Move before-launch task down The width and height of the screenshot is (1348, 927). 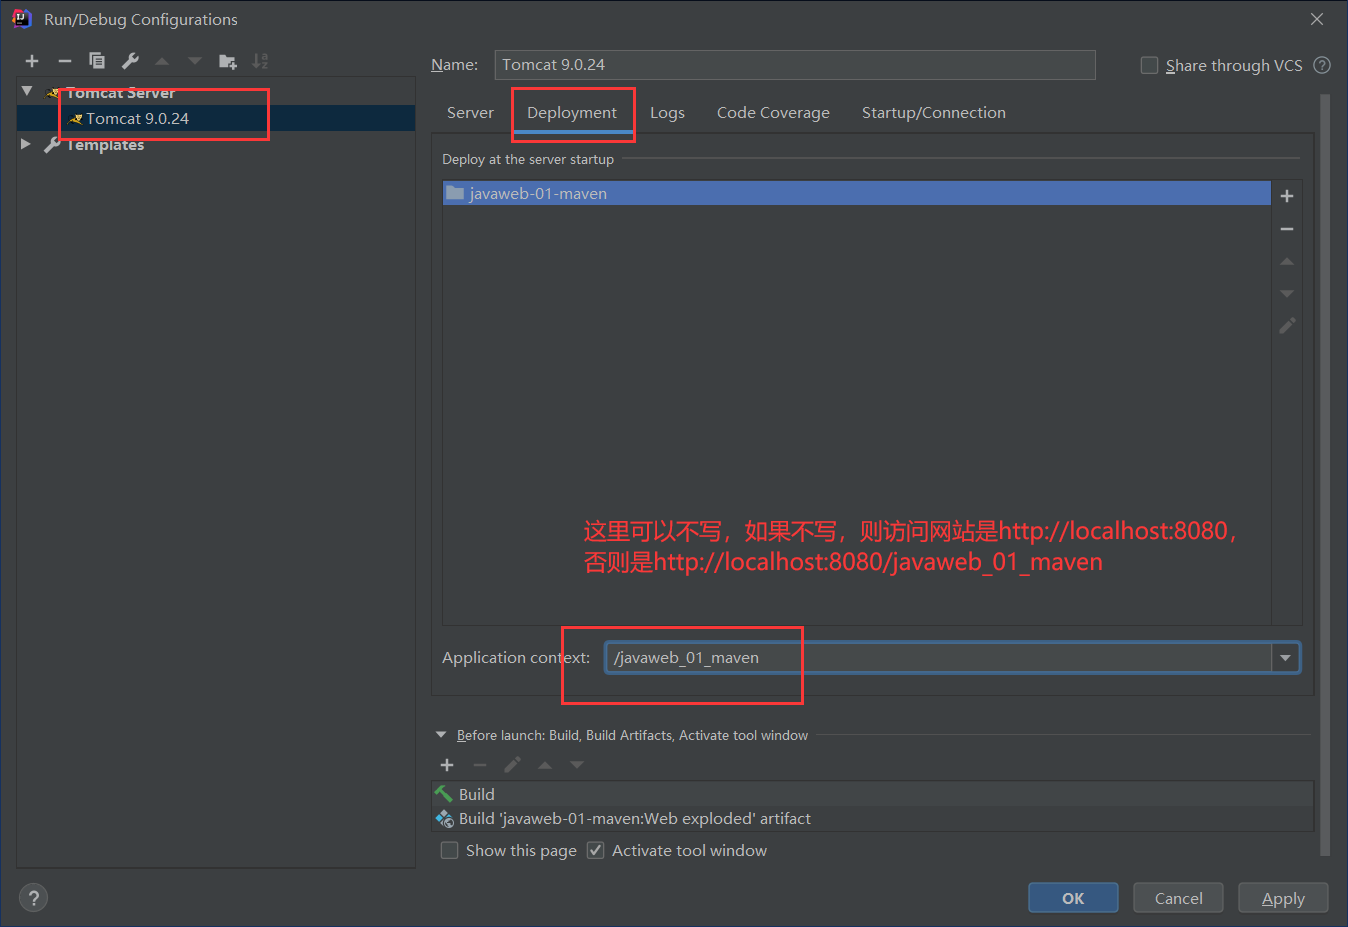tap(577, 765)
